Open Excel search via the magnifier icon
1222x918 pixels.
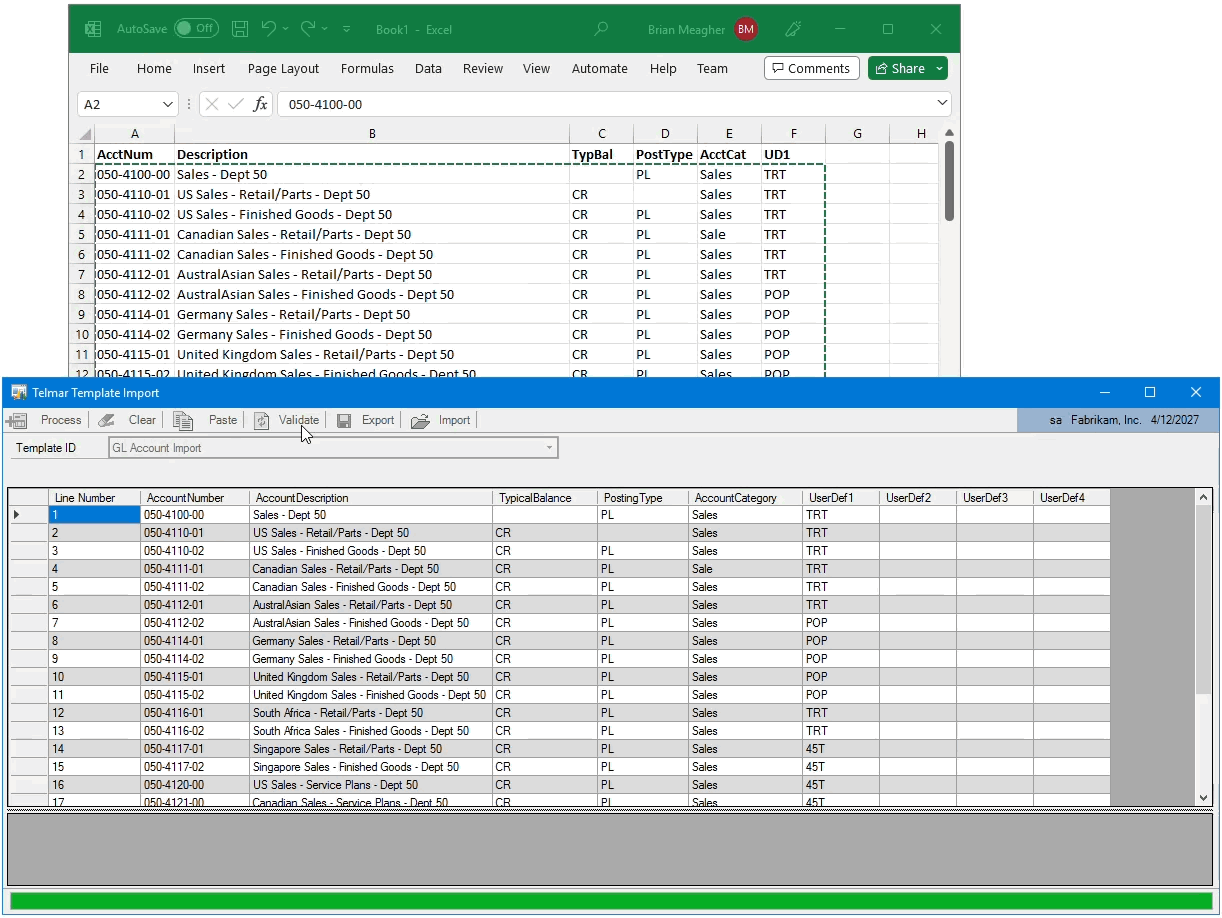pyautogui.click(x=601, y=29)
